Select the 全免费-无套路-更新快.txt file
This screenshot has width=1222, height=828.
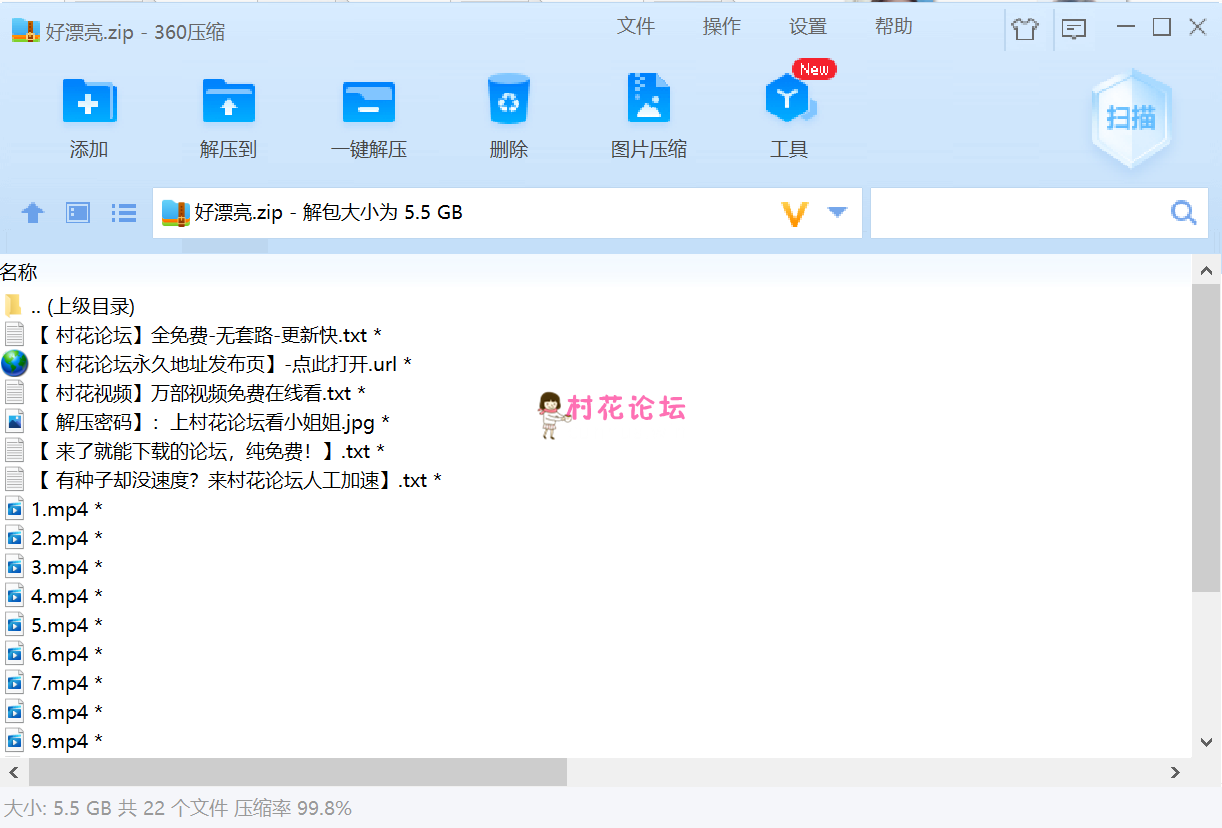pyautogui.click(x=596, y=335)
